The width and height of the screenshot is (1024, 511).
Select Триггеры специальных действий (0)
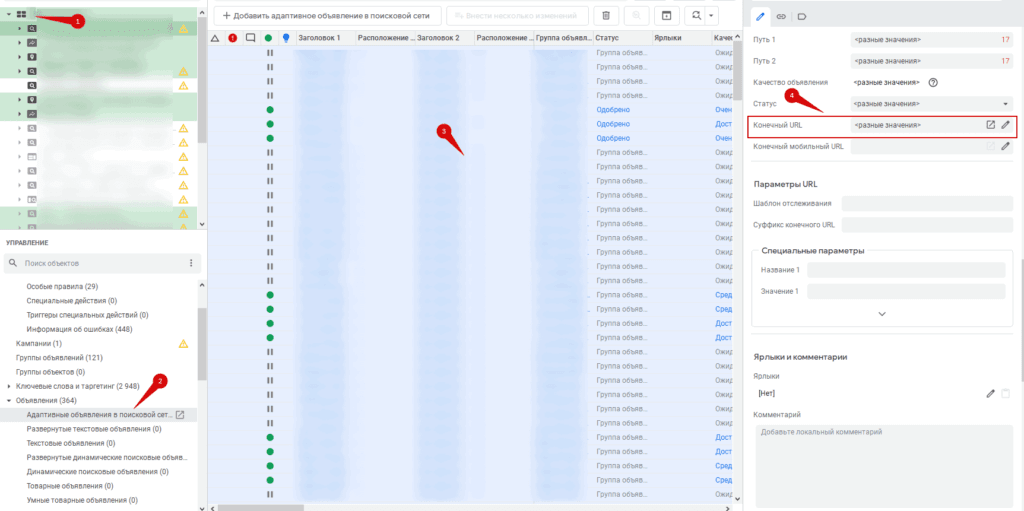tap(88, 315)
